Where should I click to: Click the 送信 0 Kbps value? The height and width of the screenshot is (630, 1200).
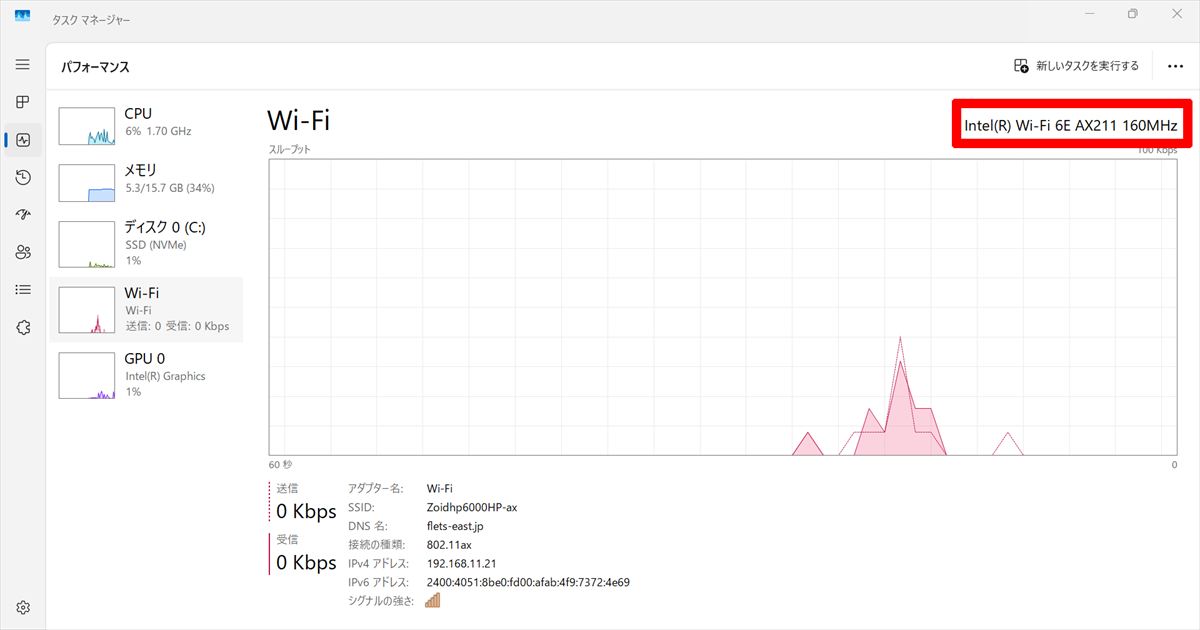(x=306, y=511)
